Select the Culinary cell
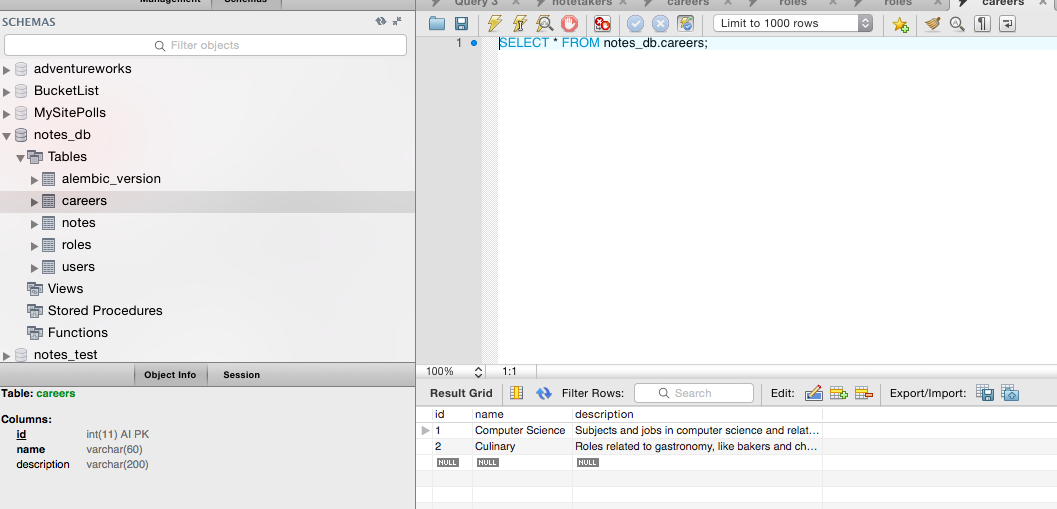 click(x=522, y=446)
